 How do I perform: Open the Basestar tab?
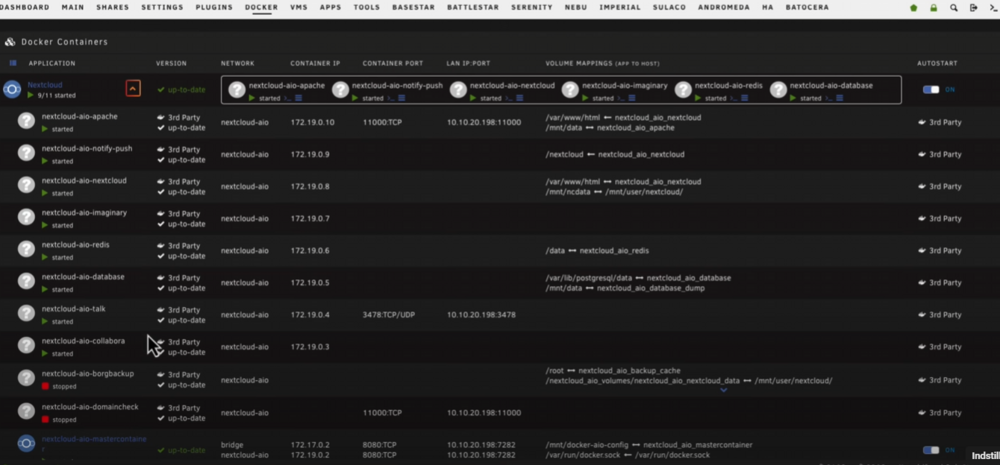click(x=413, y=7)
